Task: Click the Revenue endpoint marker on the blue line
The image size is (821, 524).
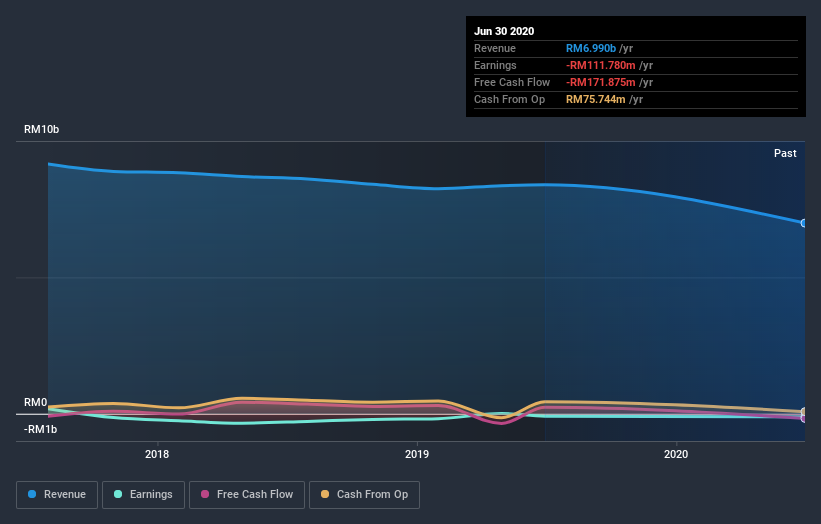Action: (x=803, y=223)
